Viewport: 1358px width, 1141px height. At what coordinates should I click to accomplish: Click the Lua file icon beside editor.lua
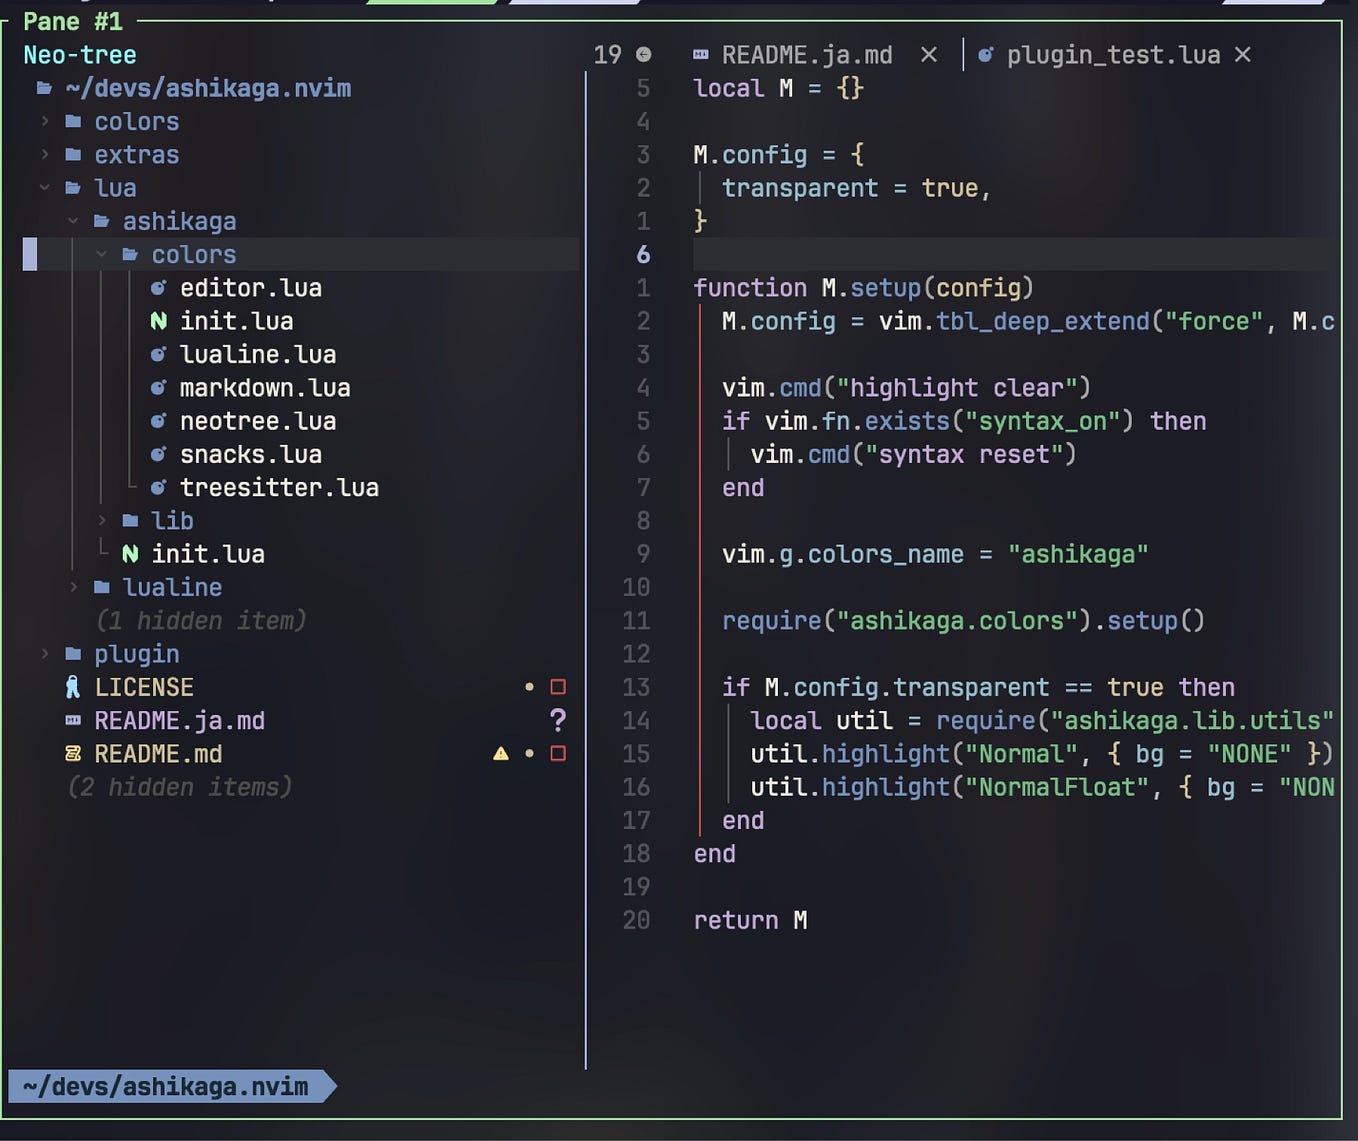pyautogui.click(x=159, y=288)
